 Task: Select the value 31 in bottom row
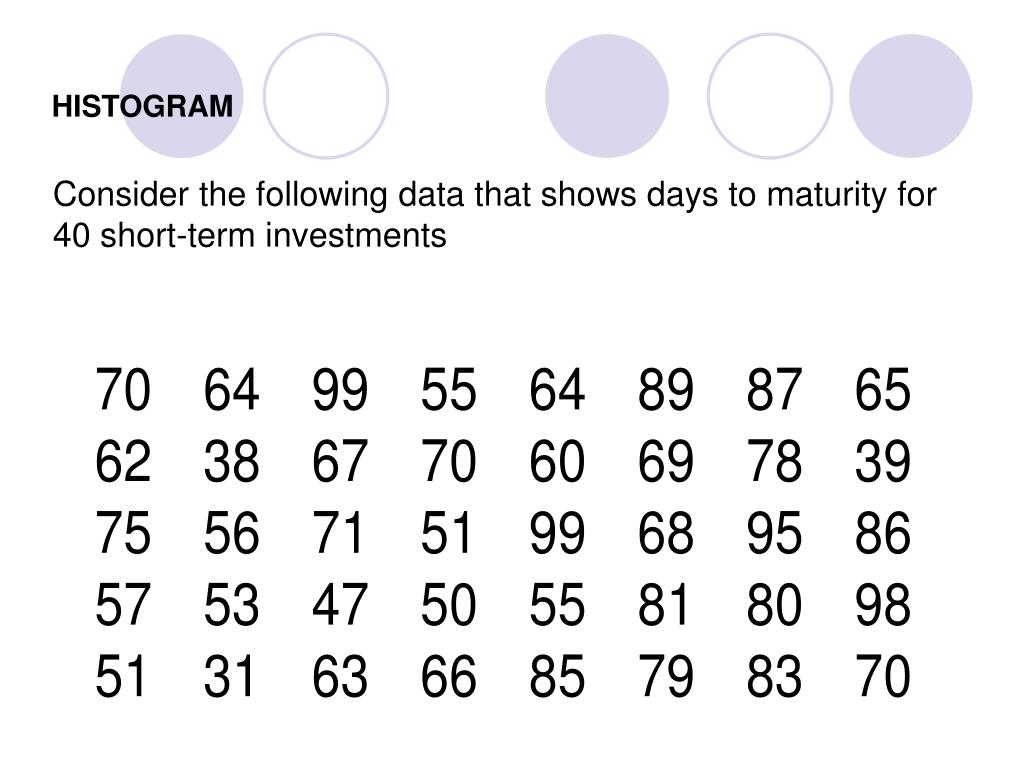pyautogui.click(x=229, y=676)
